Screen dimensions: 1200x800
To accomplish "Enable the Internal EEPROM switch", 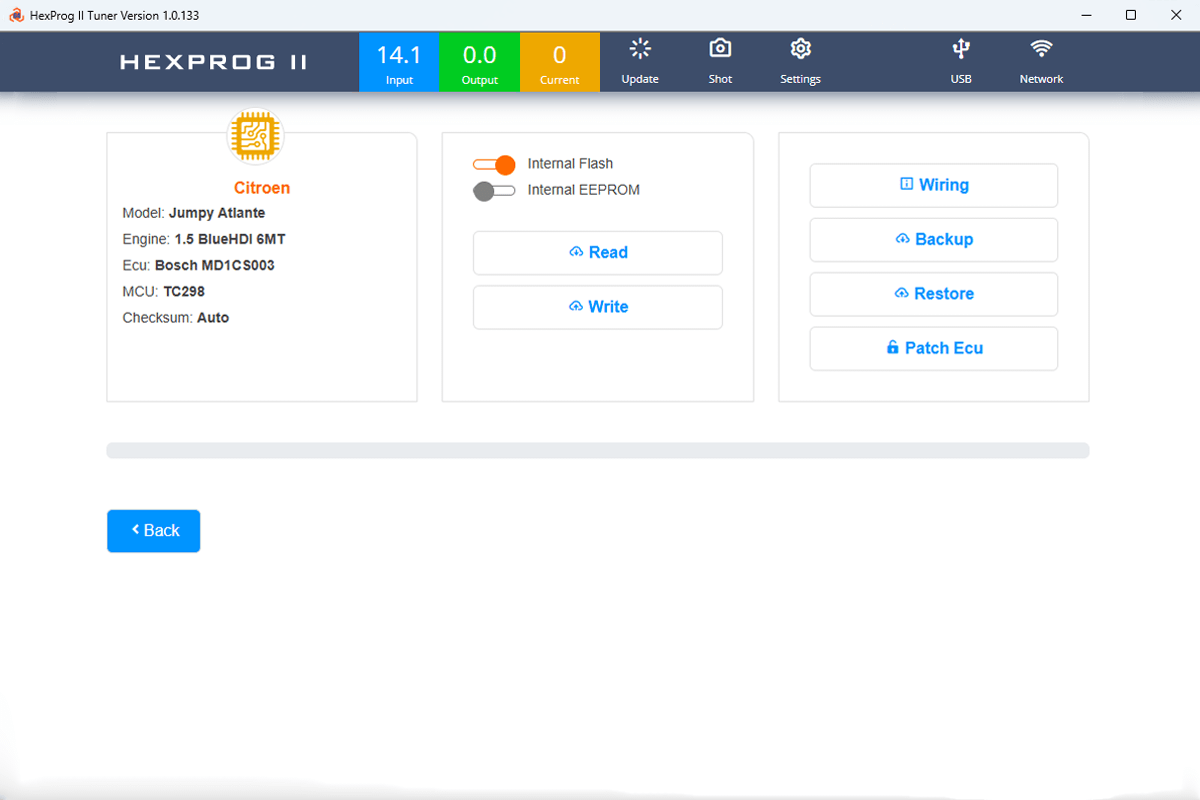I will coord(494,190).
